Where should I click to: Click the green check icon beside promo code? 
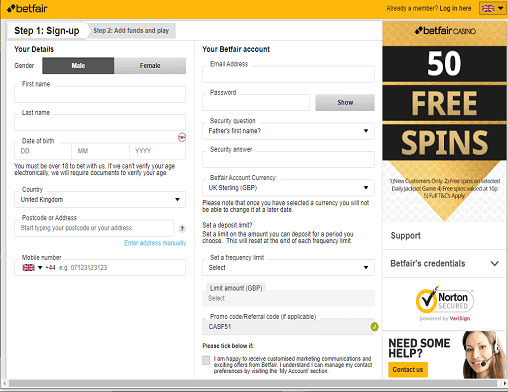tap(375, 327)
